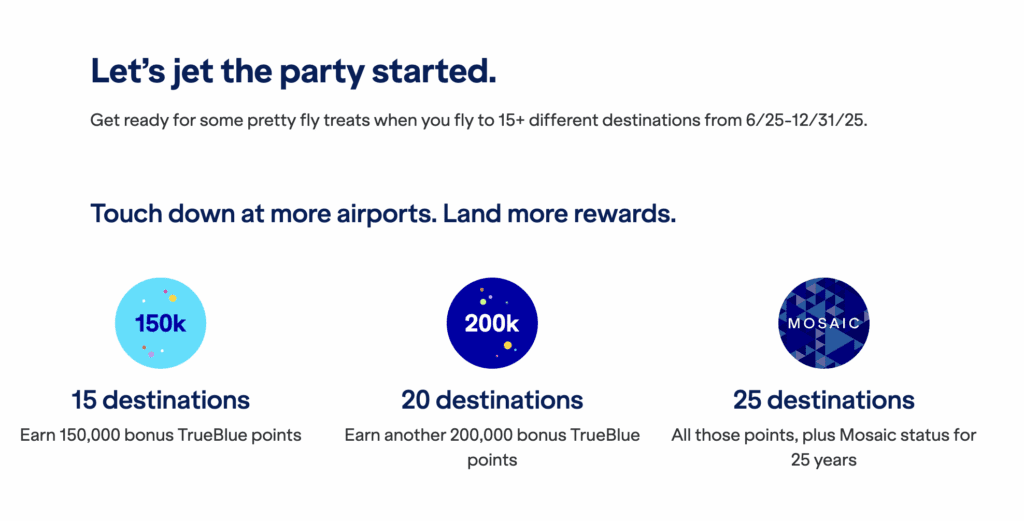Click the "Let's jet the party started." headline
Image resolution: width=1024 pixels, height=521 pixels.
pyautogui.click(x=293, y=71)
